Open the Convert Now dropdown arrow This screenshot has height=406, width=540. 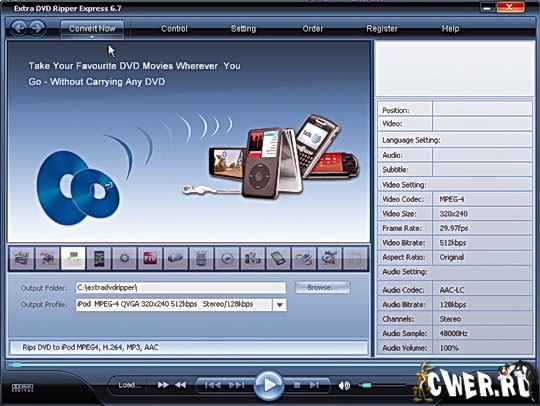click(x=92, y=37)
